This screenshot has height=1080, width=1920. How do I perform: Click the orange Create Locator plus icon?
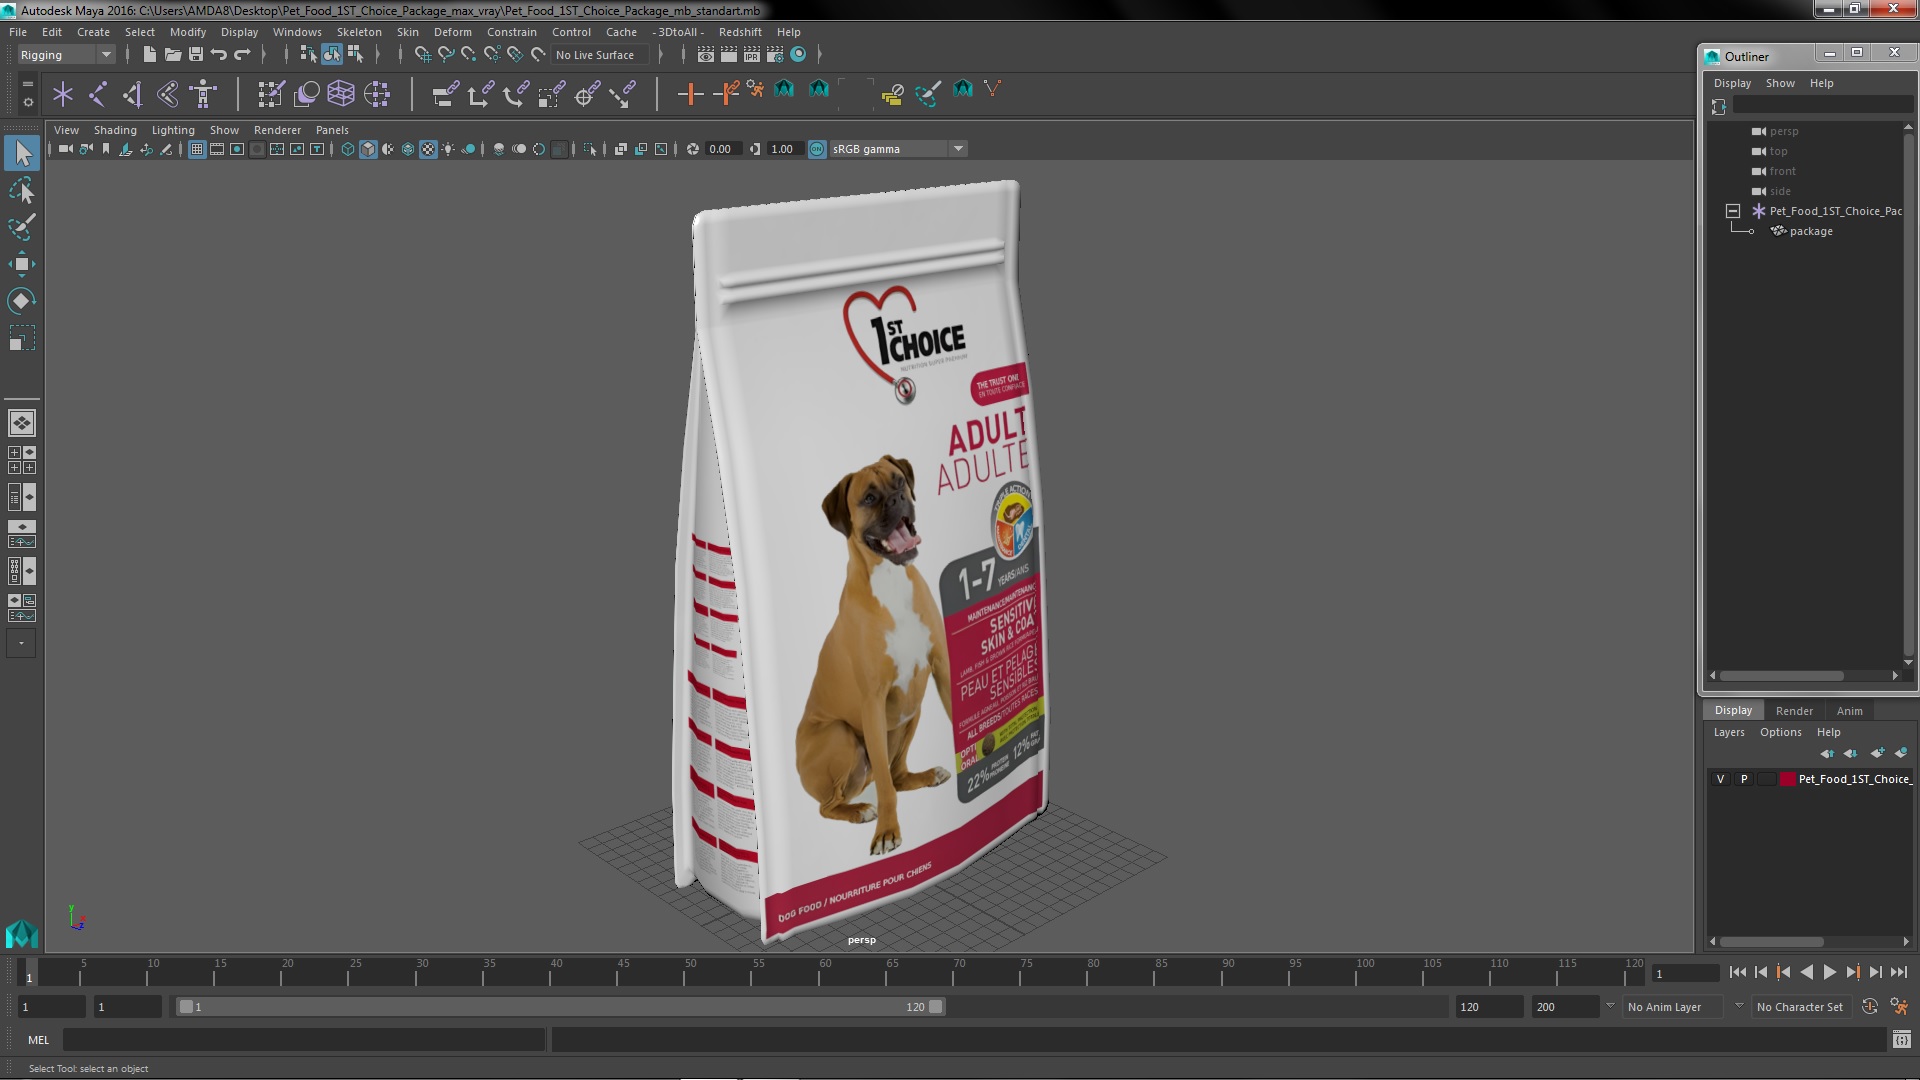click(x=689, y=94)
